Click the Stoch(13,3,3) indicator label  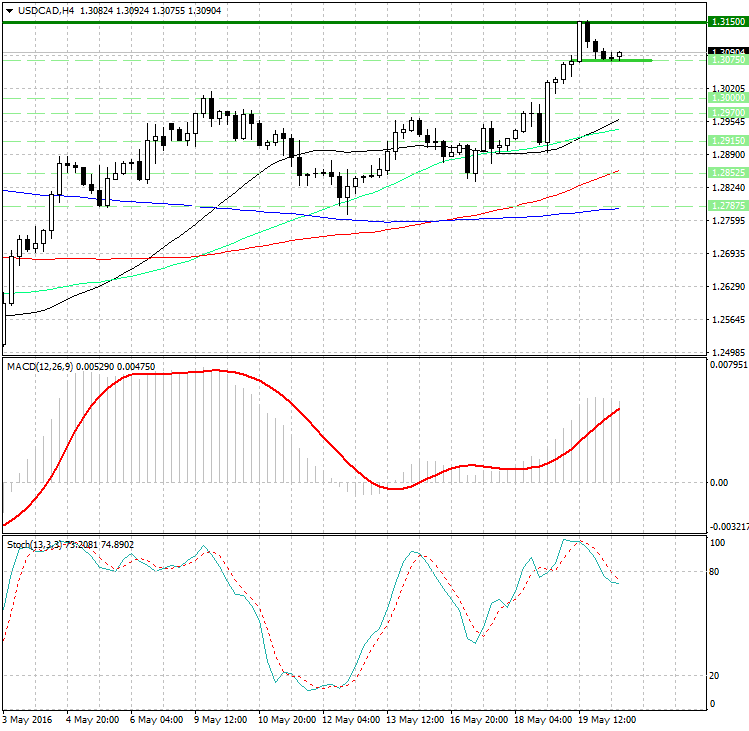coord(40,544)
